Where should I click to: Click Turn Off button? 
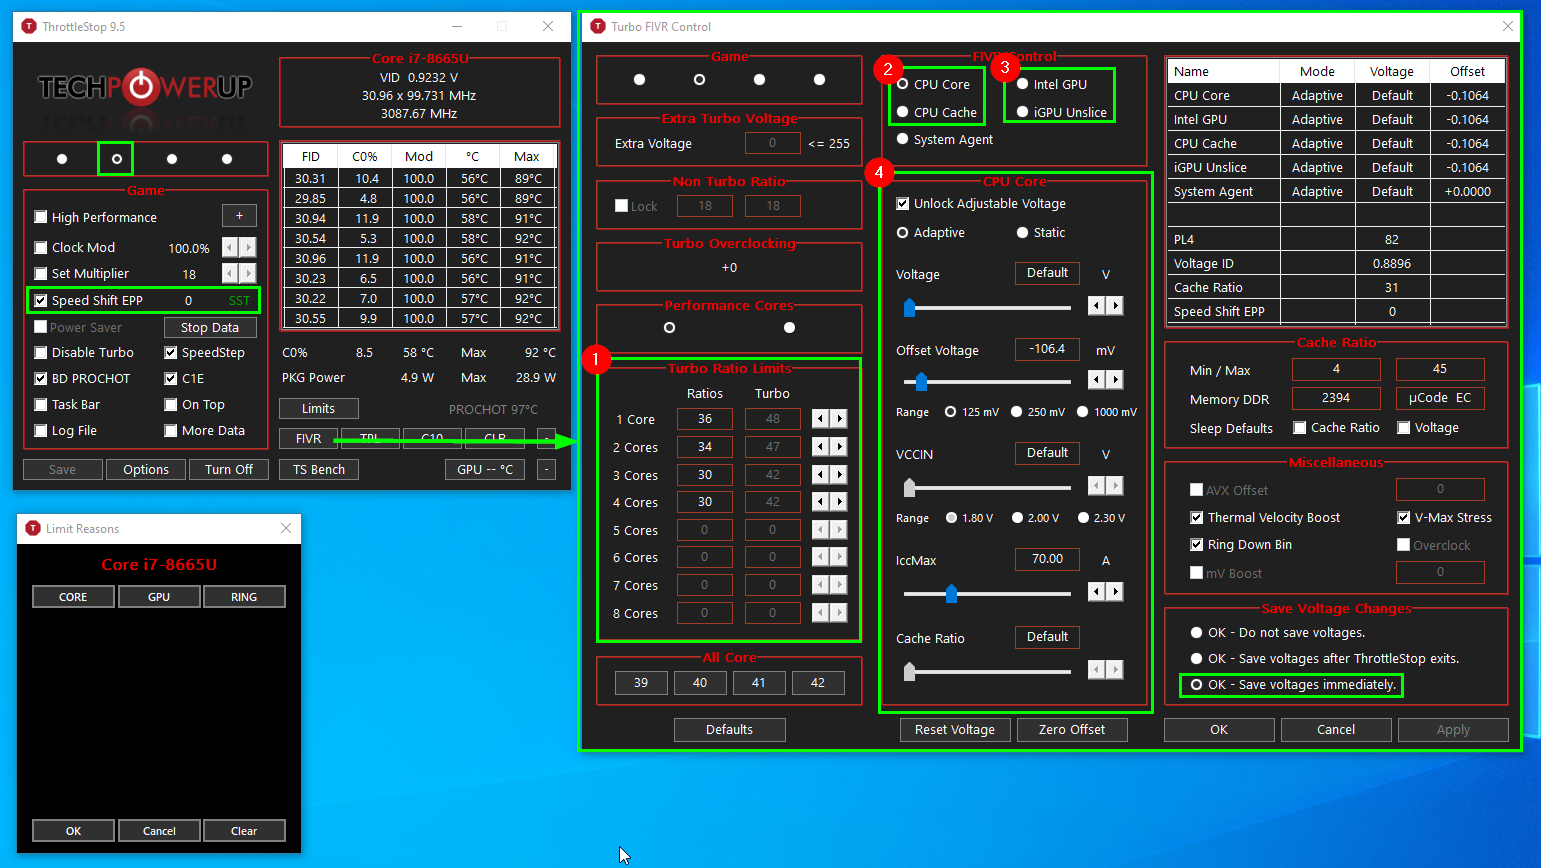click(x=229, y=469)
